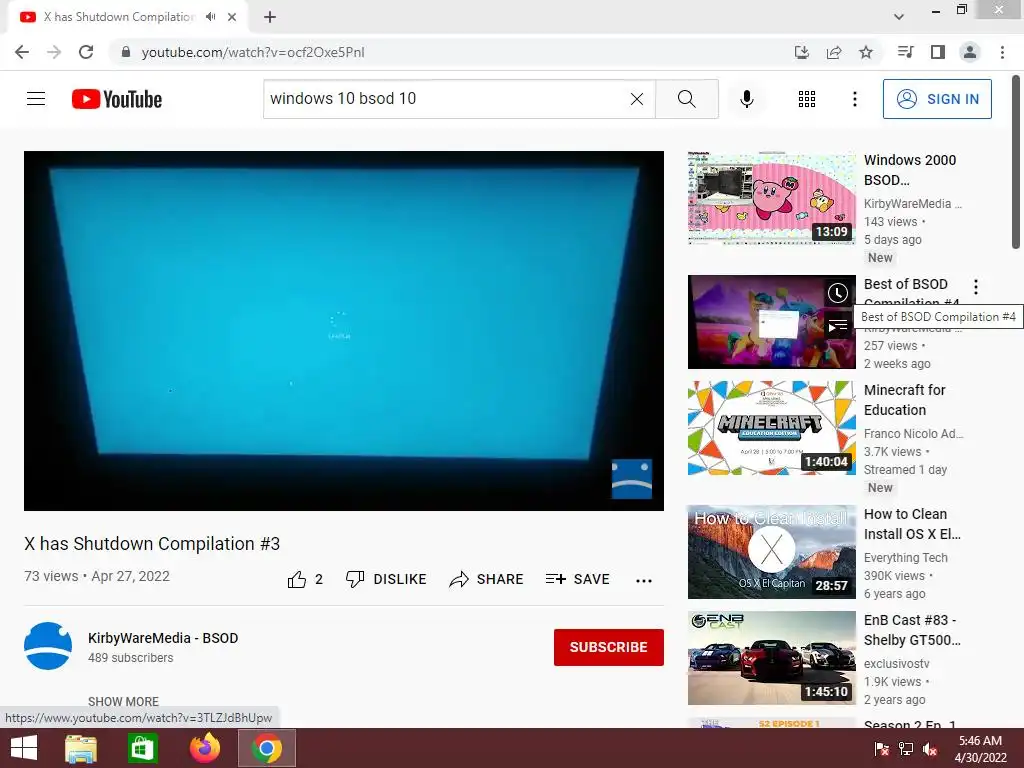Open the tab search chevron dropdown
1024x768 pixels.
click(899, 17)
